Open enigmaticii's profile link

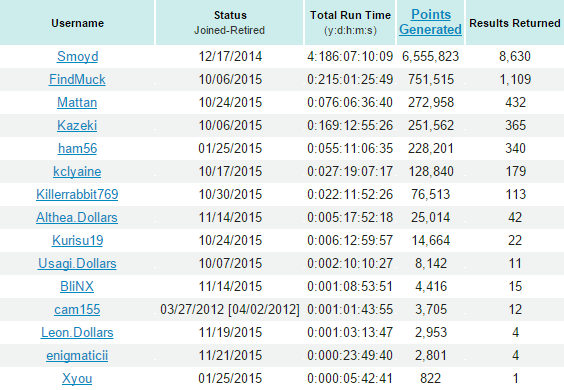[x=77, y=356]
